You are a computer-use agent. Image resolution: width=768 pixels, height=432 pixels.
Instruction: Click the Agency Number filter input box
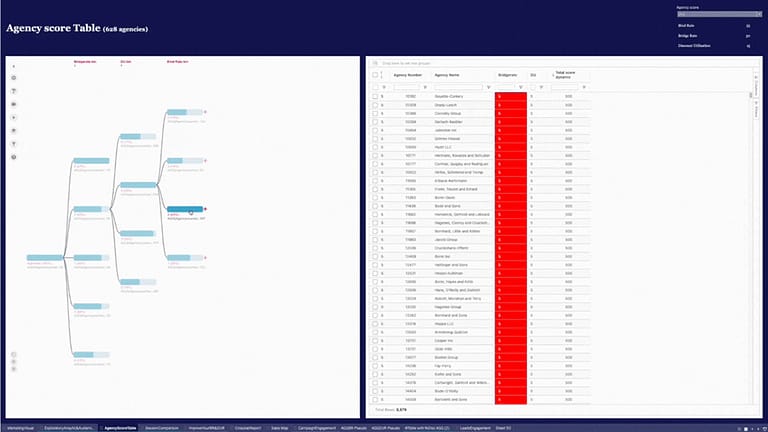pos(412,87)
